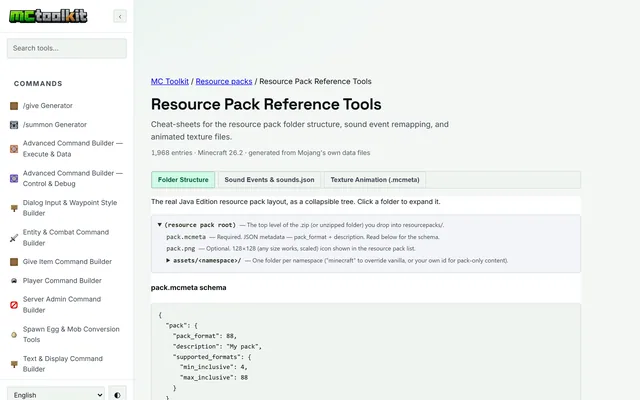Collapse the (resource pack root) tree node

[x=160, y=225]
